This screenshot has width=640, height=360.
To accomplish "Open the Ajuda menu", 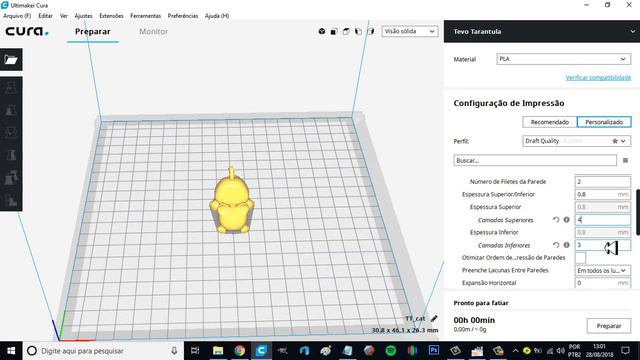I will coord(217,16).
